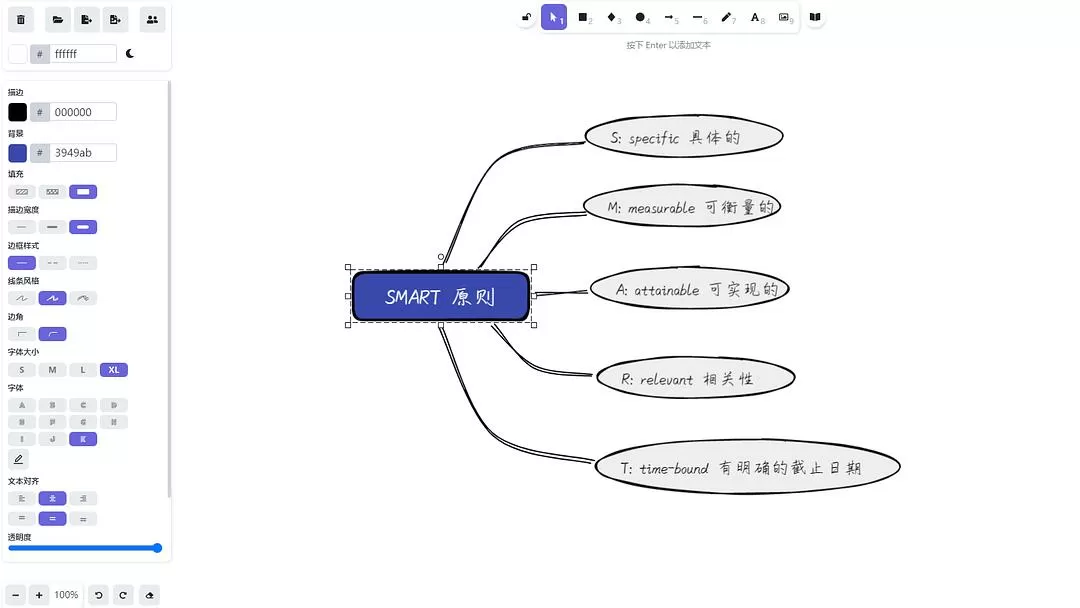
Task: Select sharp corner edge option
Action: tap(22, 334)
